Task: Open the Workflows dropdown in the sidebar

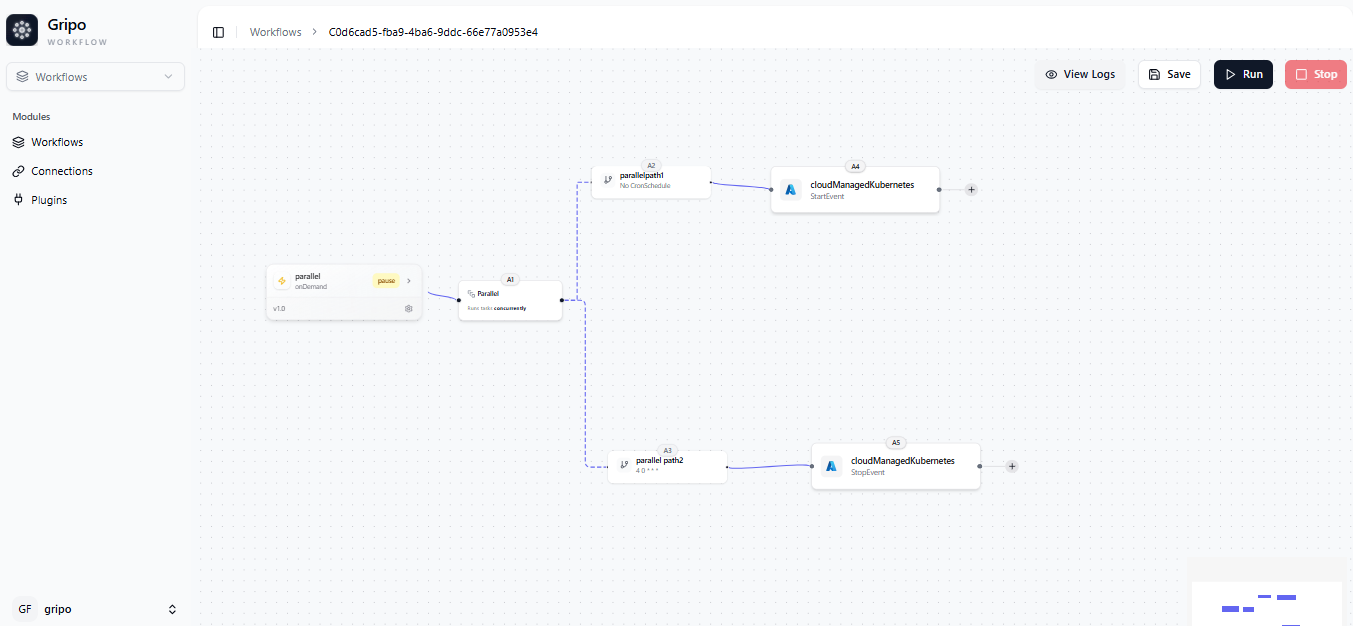Action: click(x=95, y=77)
